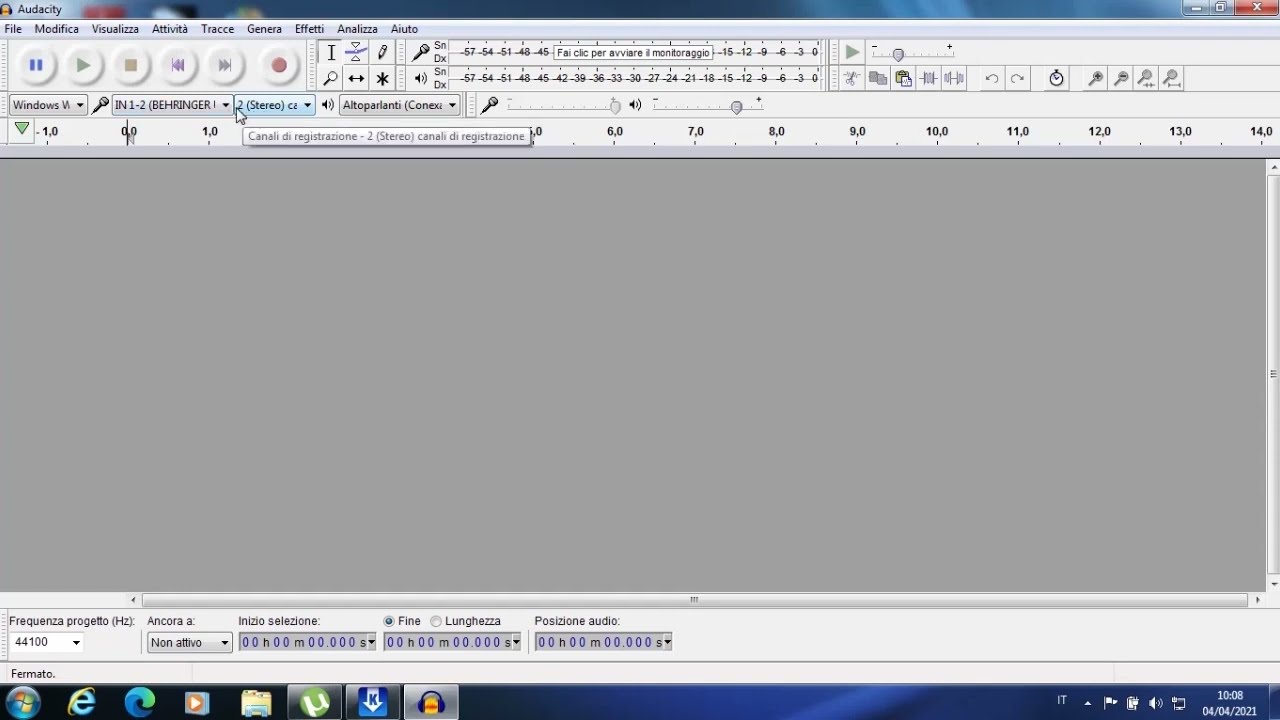
Task: Click the green timeline quick-play triangle
Action: pyautogui.click(x=22, y=129)
